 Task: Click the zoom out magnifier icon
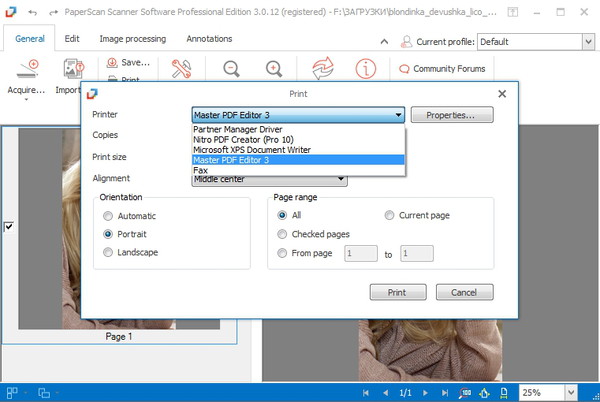coord(231,69)
